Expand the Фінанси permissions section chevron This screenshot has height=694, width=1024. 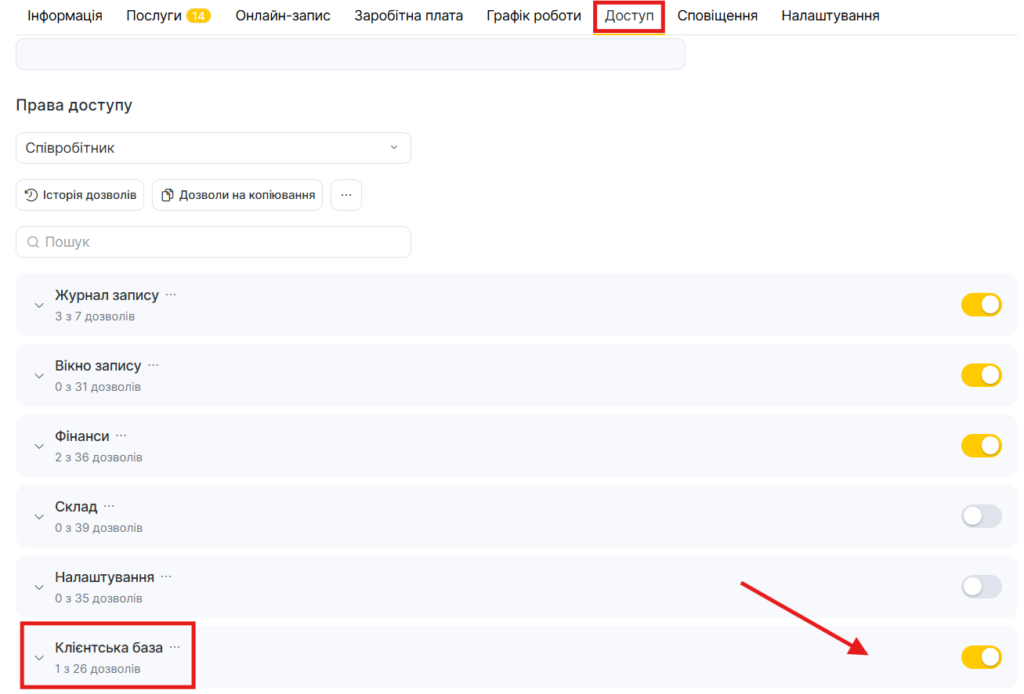click(39, 446)
